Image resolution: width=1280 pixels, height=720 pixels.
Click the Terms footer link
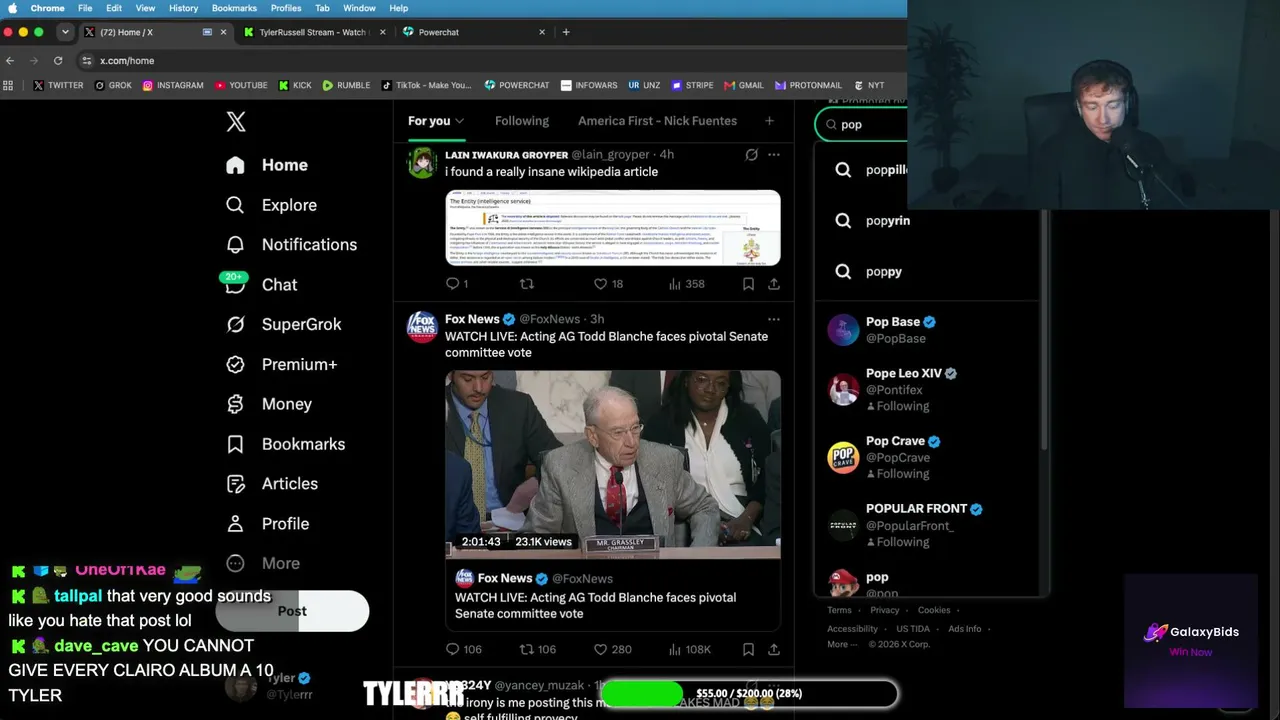tap(839, 610)
